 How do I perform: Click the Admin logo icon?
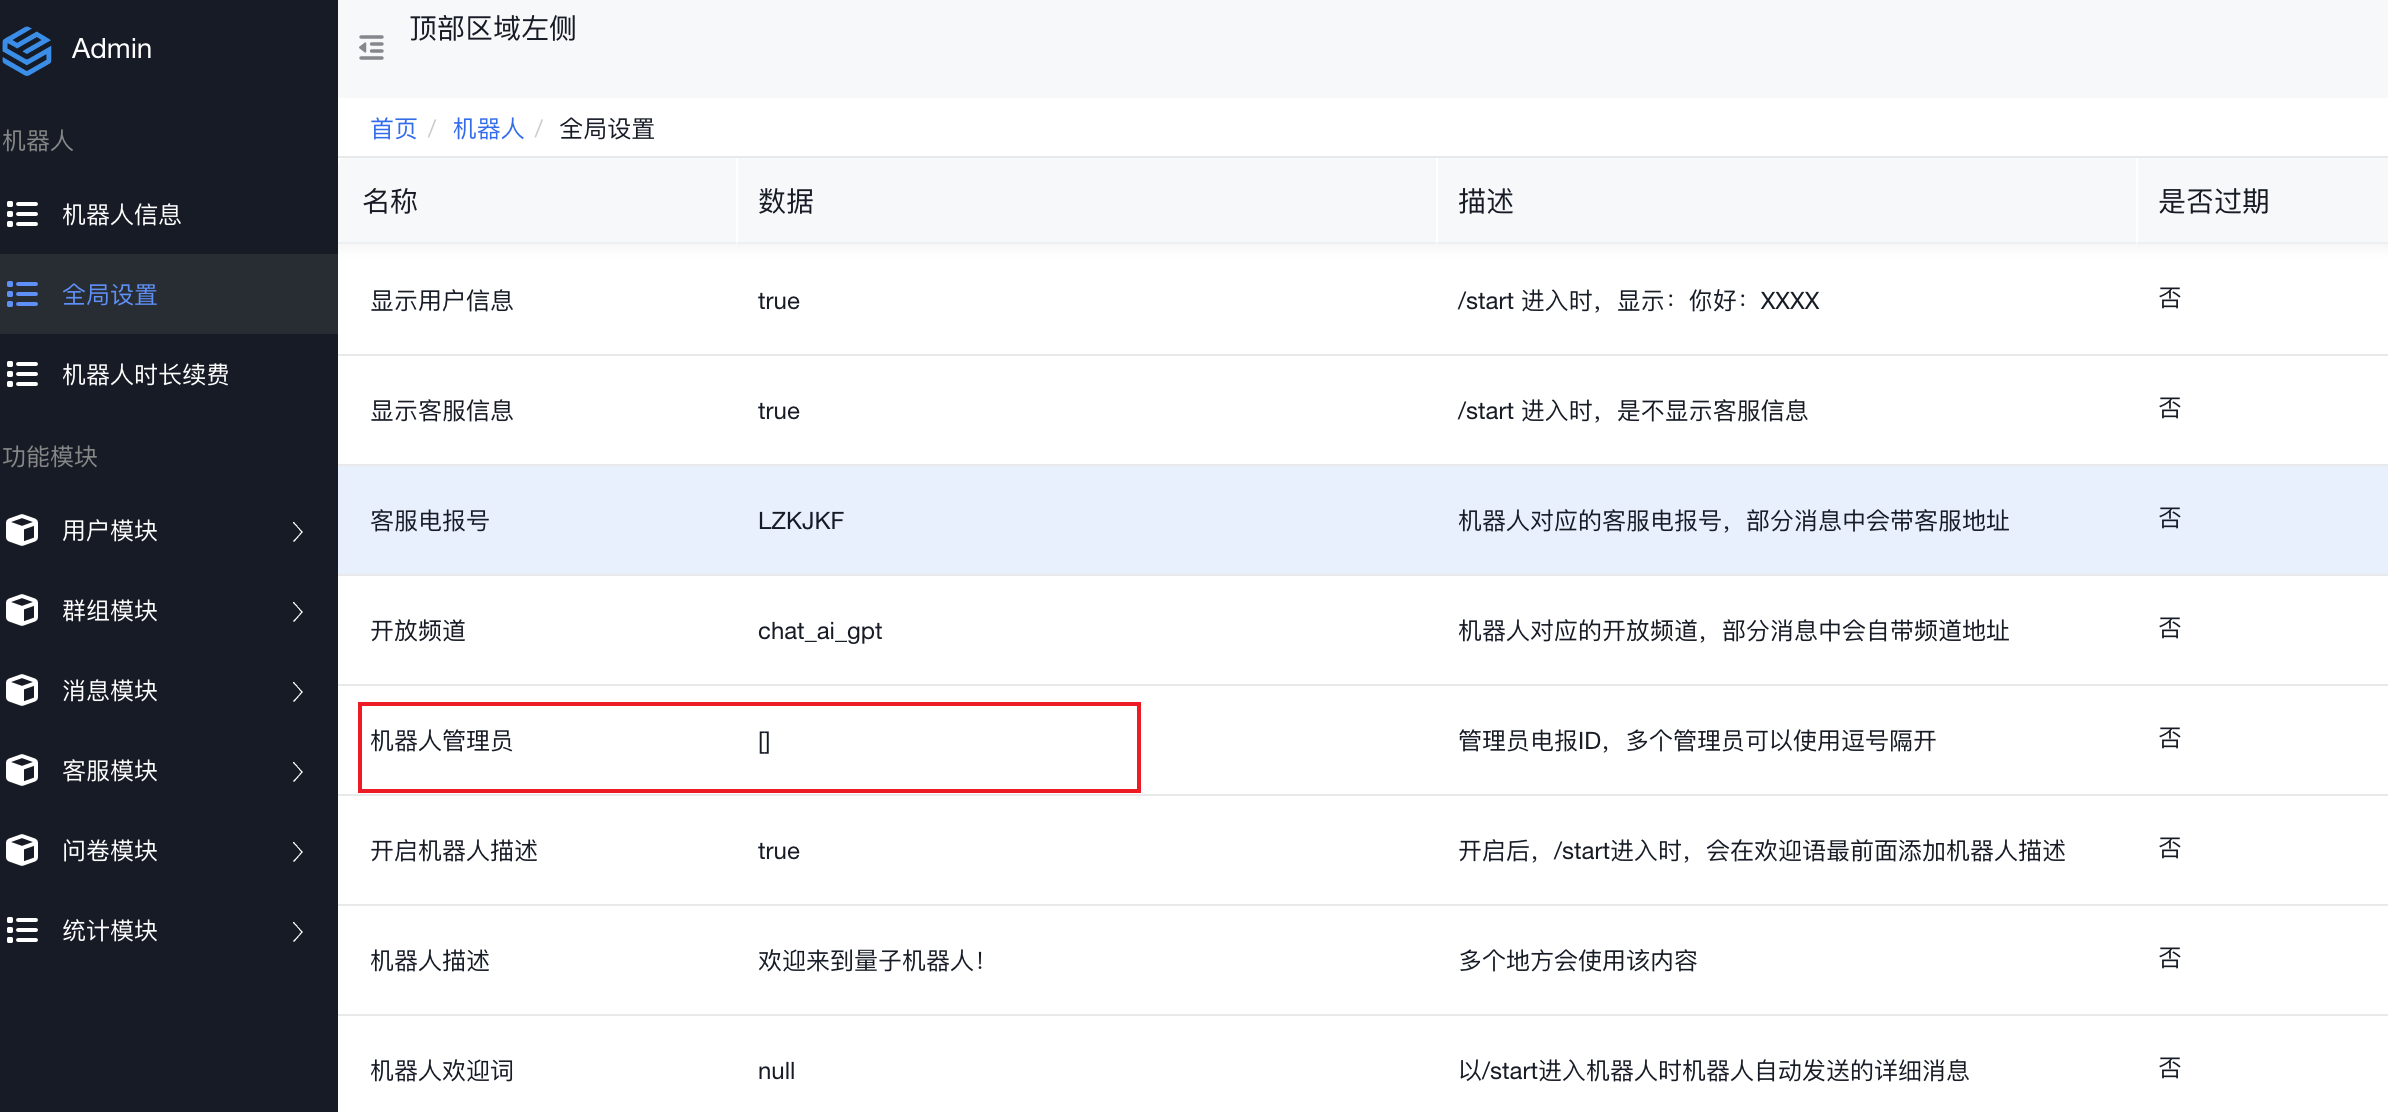tap(26, 50)
